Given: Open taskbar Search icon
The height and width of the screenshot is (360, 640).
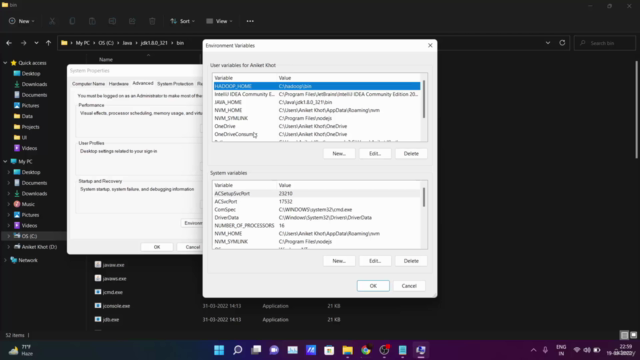Looking at the screenshot, I should pyautogui.click(x=238, y=350).
